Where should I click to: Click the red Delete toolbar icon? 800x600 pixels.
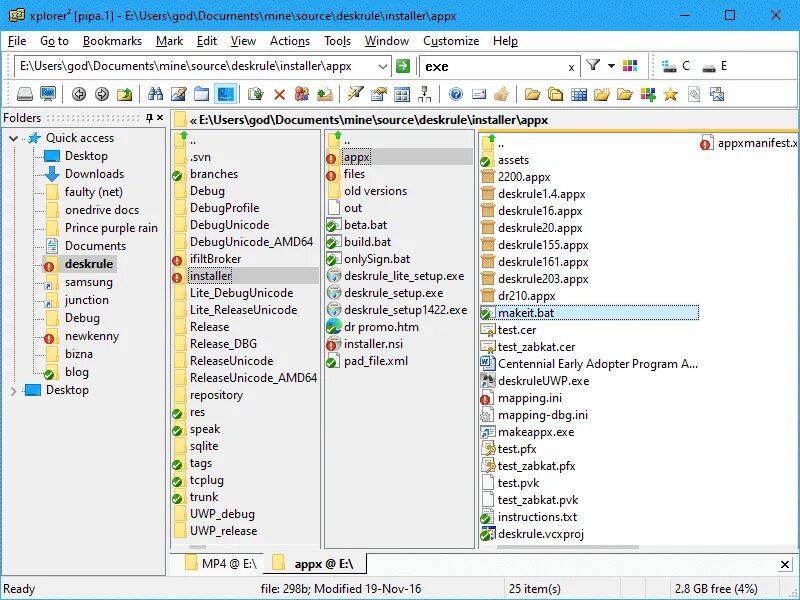pyautogui.click(x=279, y=93)
